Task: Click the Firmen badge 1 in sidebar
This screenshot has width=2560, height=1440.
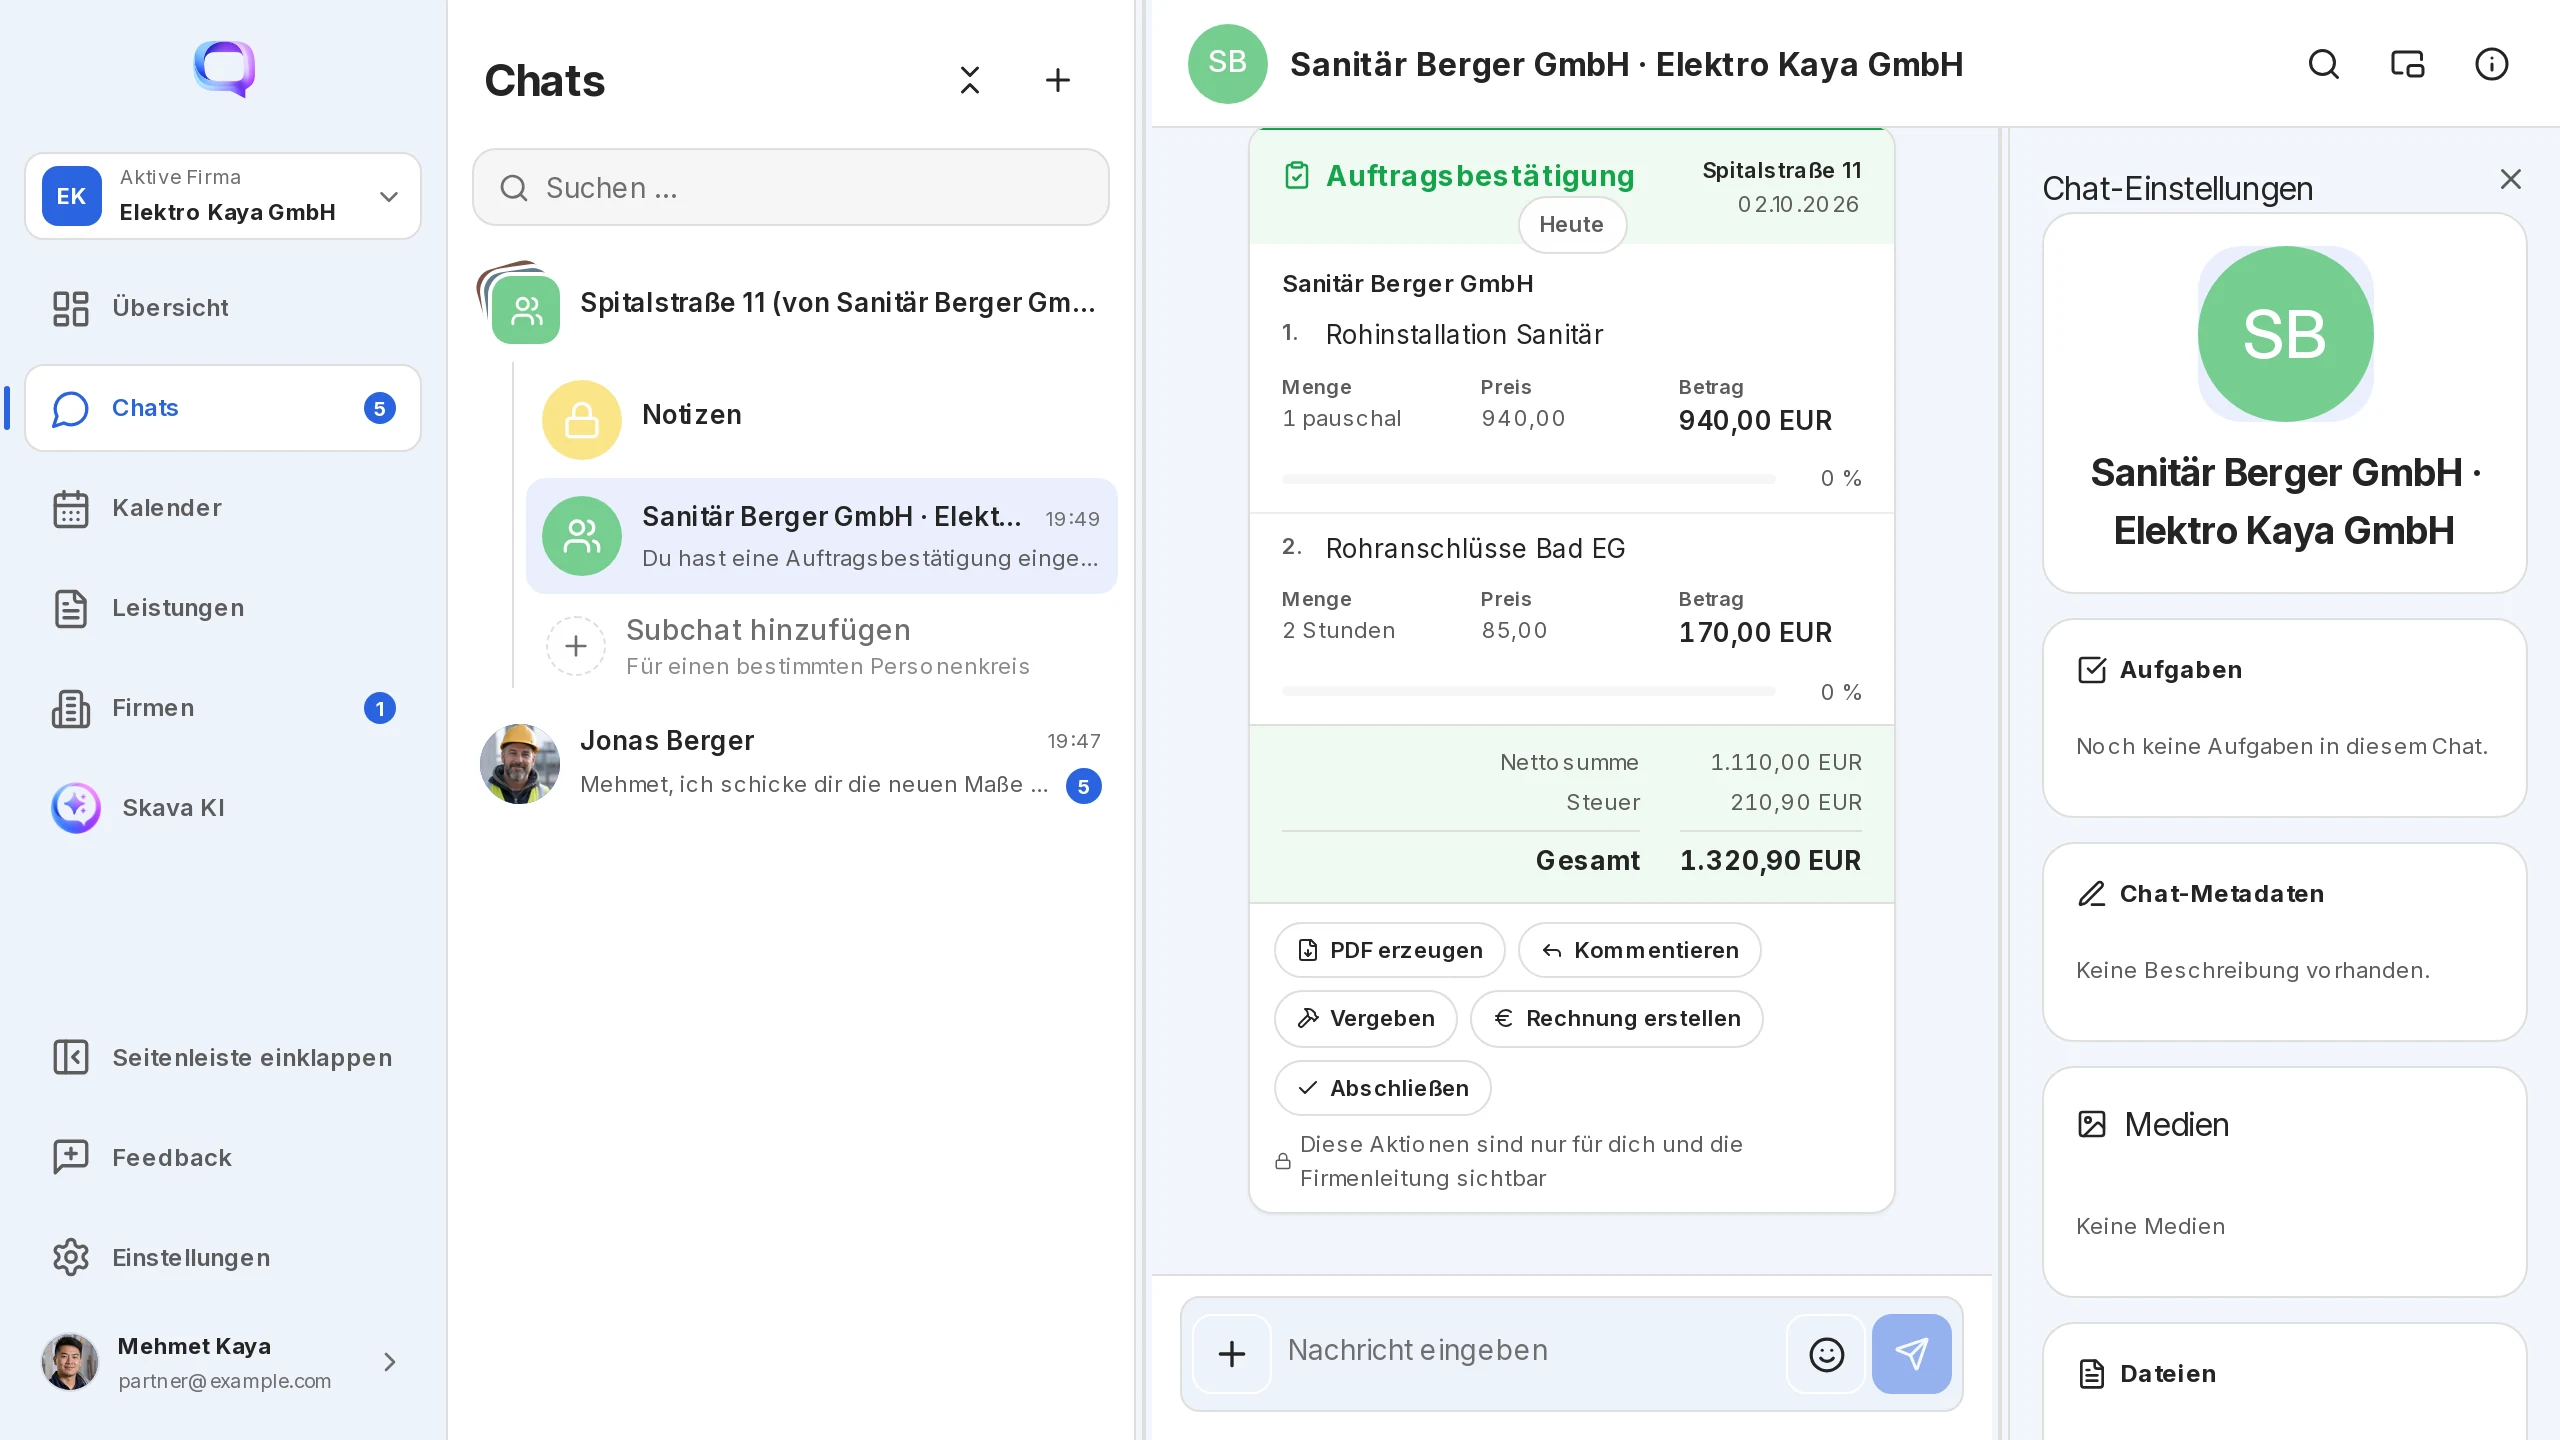Action: pos(380,708)
